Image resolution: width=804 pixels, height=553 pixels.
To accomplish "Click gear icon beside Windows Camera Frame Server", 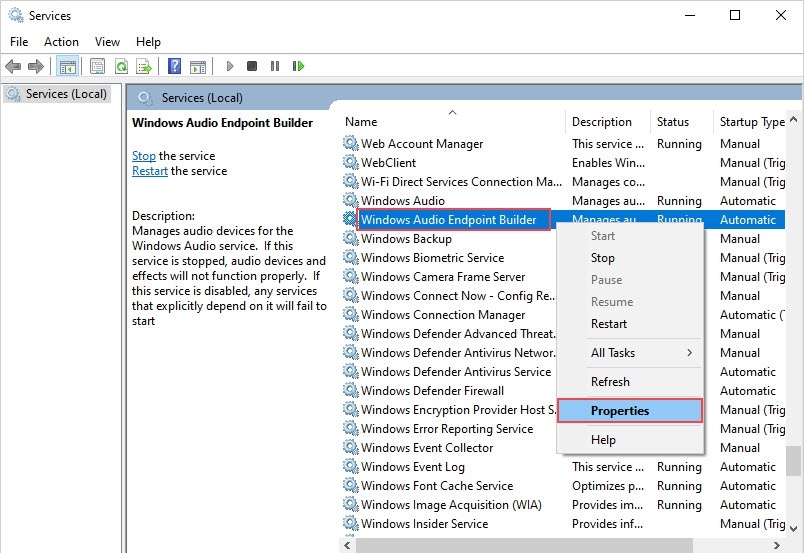I will tap(351, 276).
